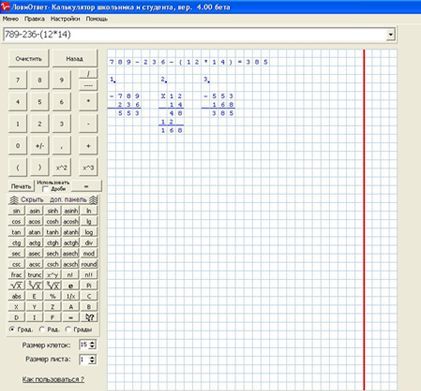Open the Настройки menu
This screenshot has width=421, height=391.
(65, 19)
